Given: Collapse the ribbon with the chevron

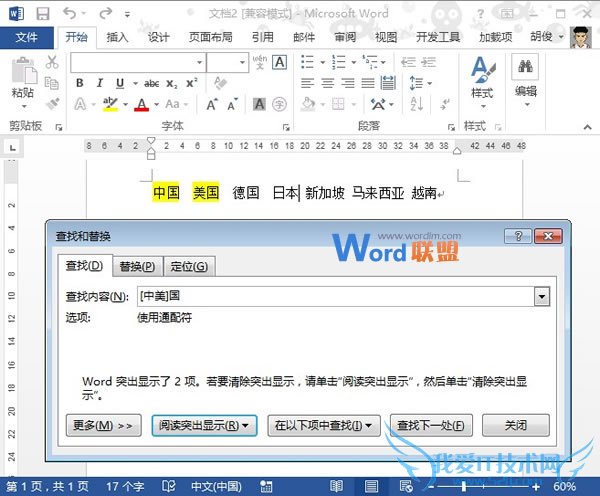Looking at the screenshot, I should (x=587, y=127).
